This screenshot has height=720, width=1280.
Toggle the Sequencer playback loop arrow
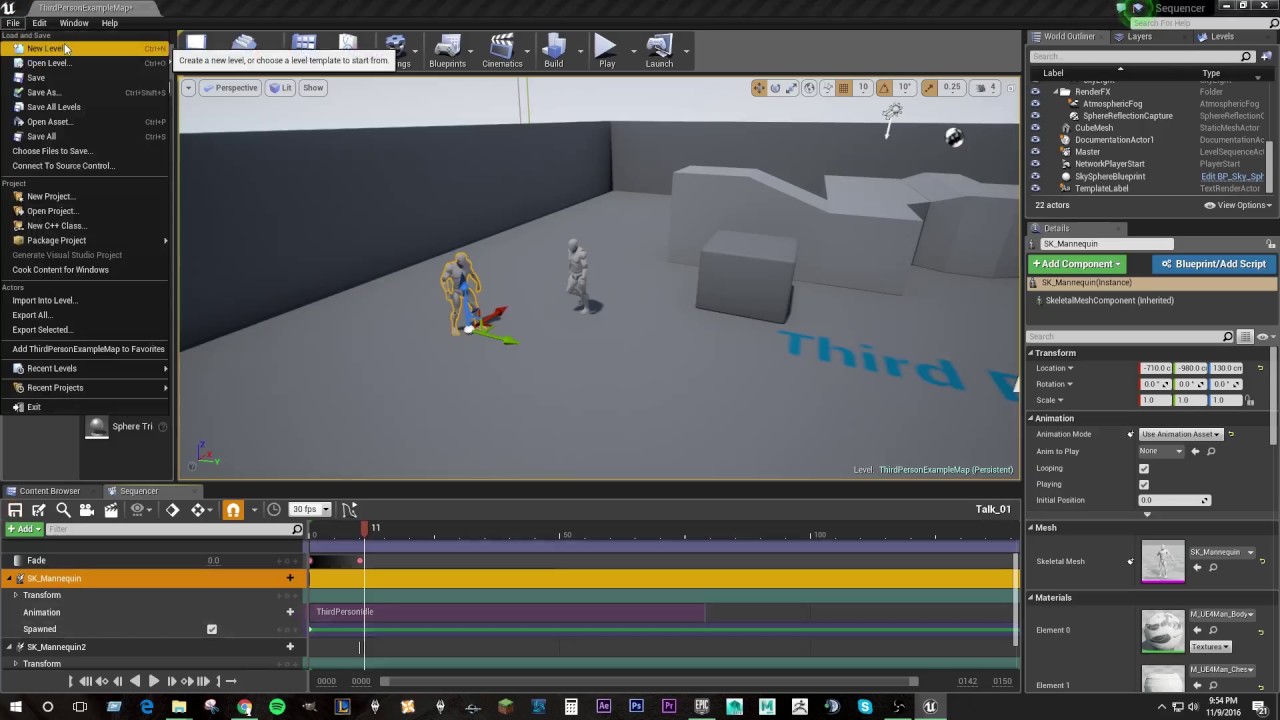(x=231, y=681)
